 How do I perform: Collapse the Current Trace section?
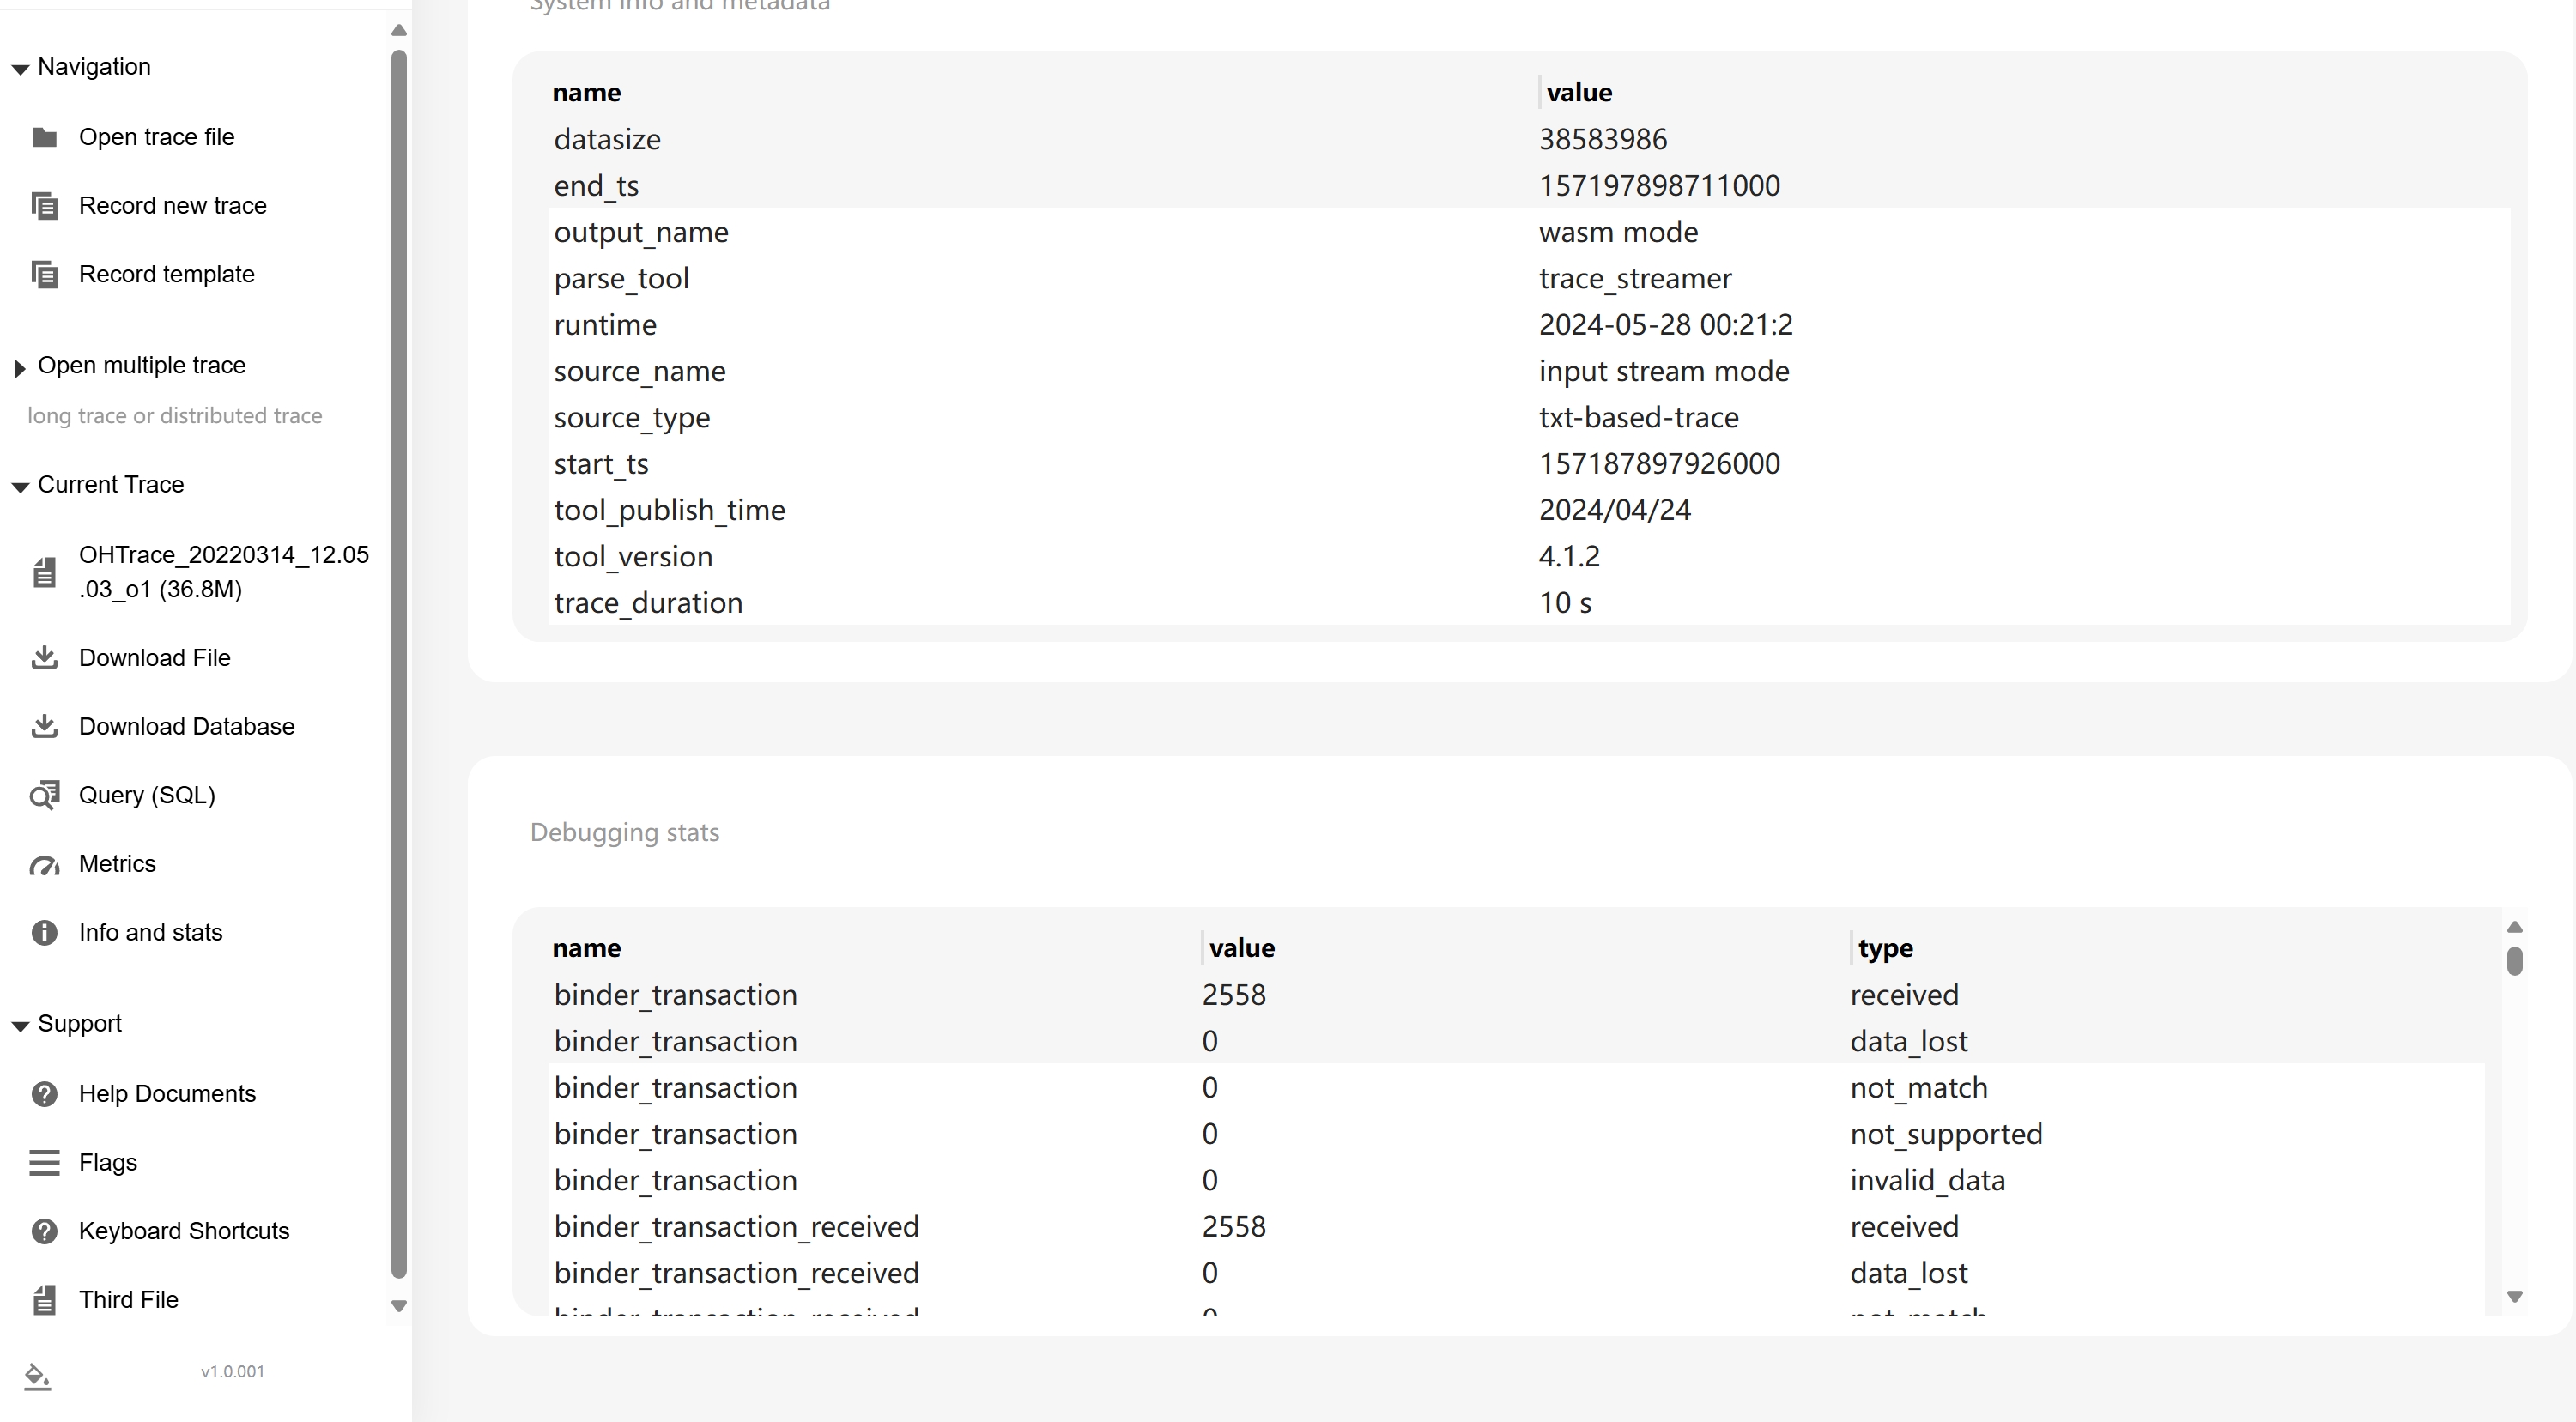pyautogui.click(x=20, y=487)
